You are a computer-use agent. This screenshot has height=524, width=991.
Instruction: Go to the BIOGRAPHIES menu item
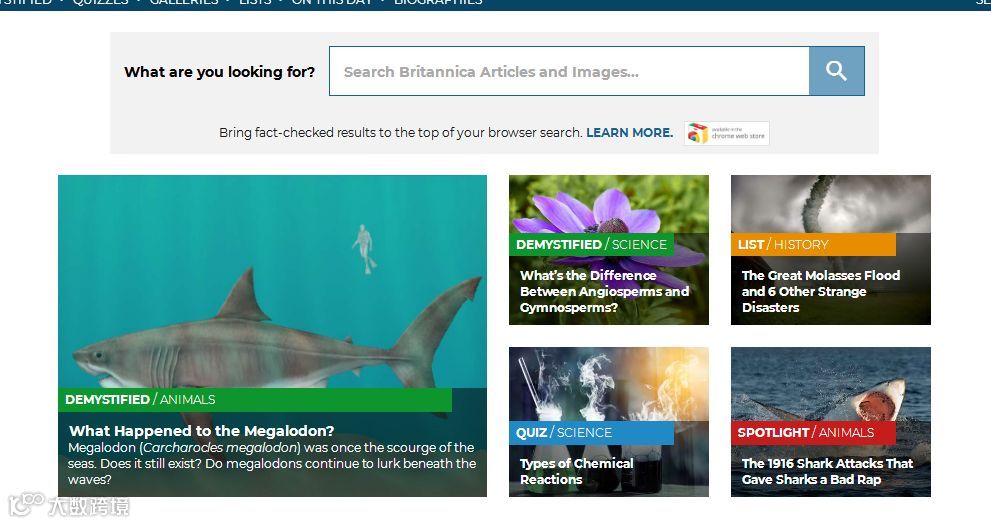click(x=438, y=3)
